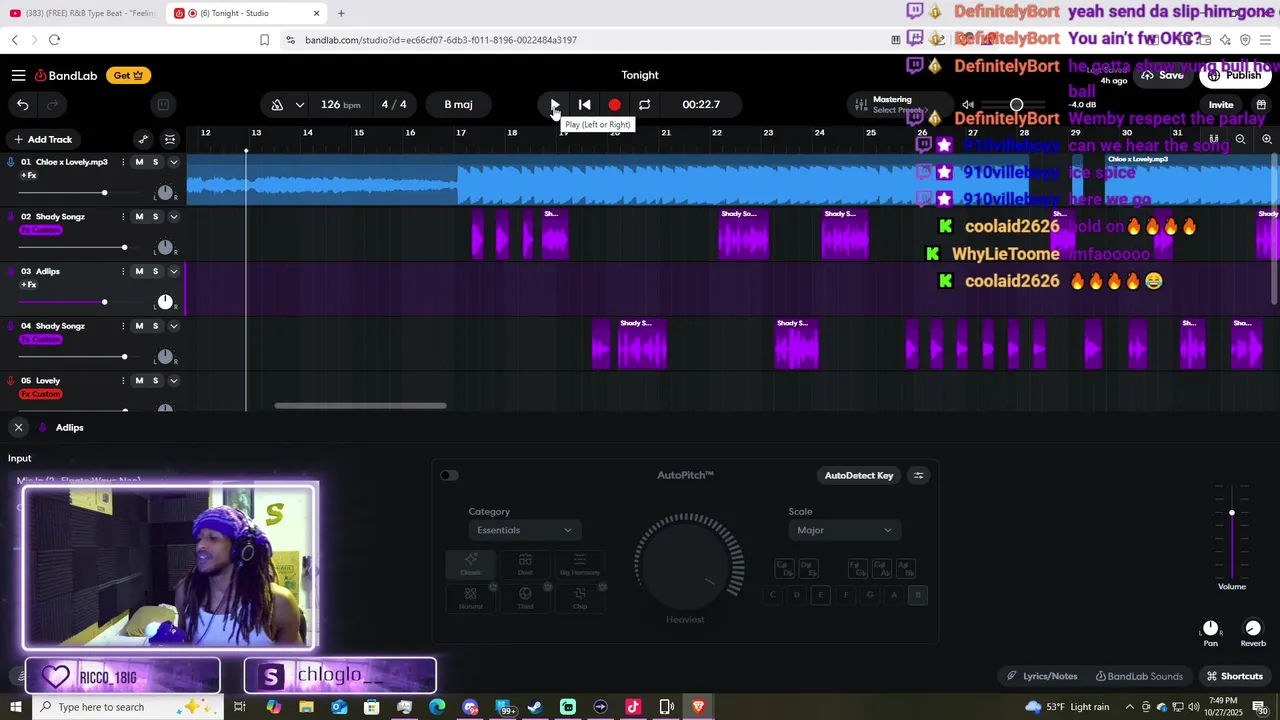Solo the Adlips track
Viewport: 1280px width, 720px height.
(155, 272)
